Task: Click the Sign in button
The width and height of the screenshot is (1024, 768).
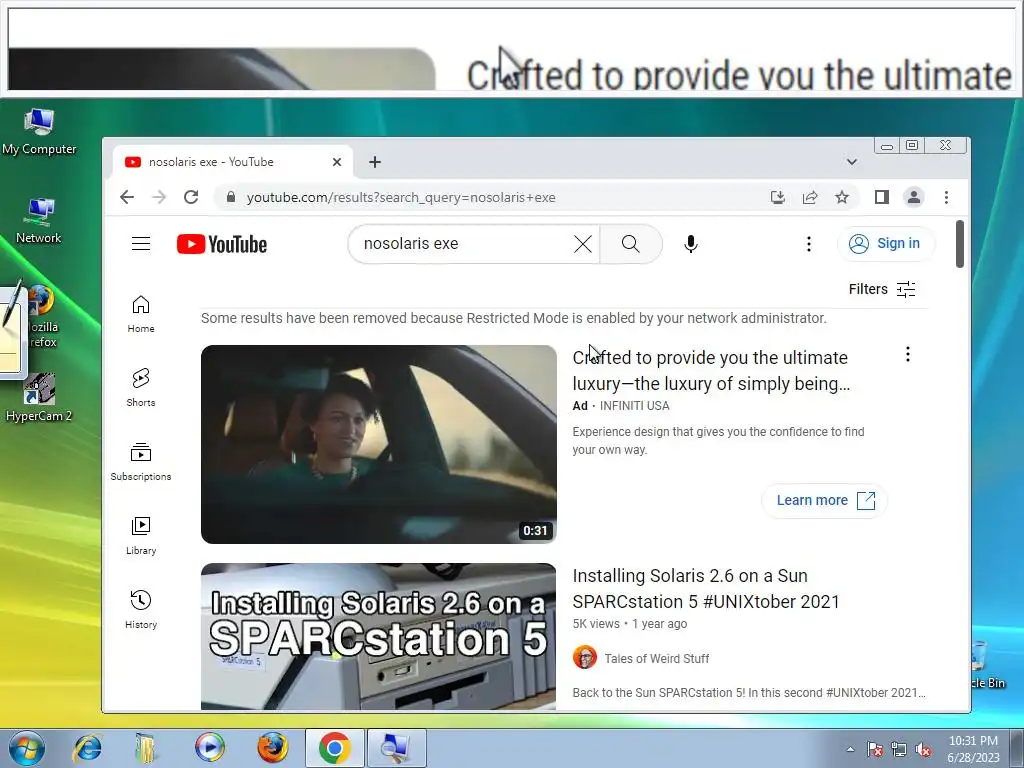Action: [886, 244]
